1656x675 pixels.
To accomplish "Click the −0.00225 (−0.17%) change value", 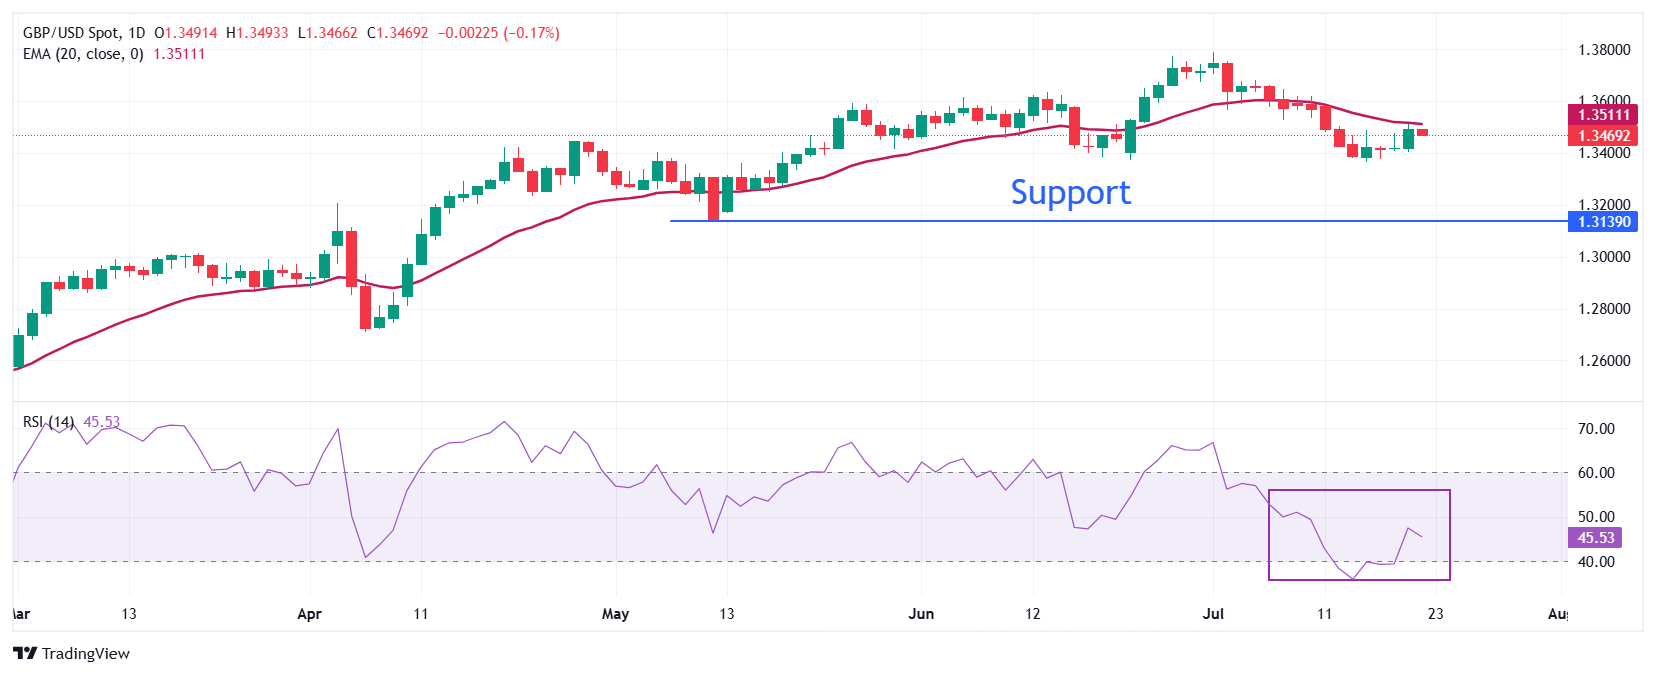I will (x=498, y=33).
